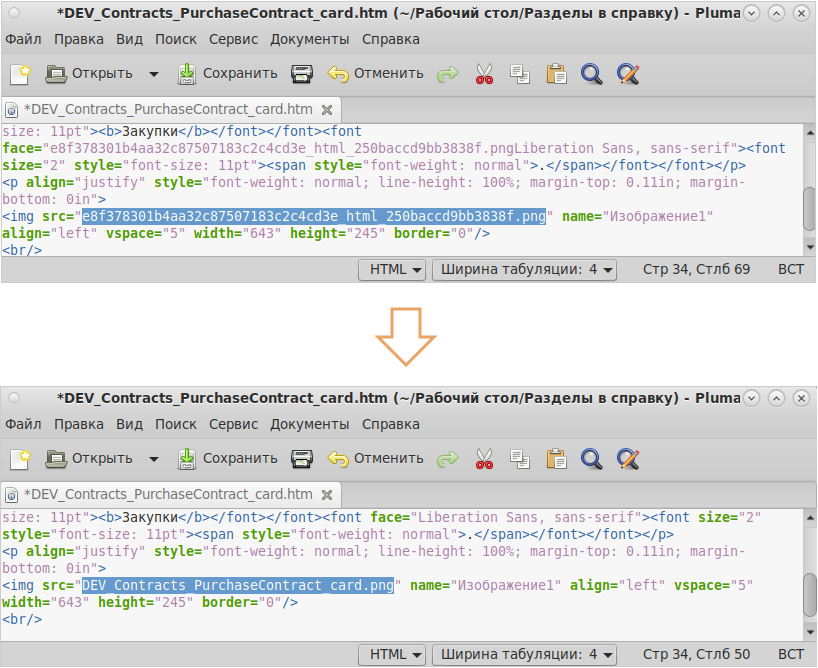Click the scissors cut icon in top window
The width and height of the screenshot is (818, 668).
(484, 73)
